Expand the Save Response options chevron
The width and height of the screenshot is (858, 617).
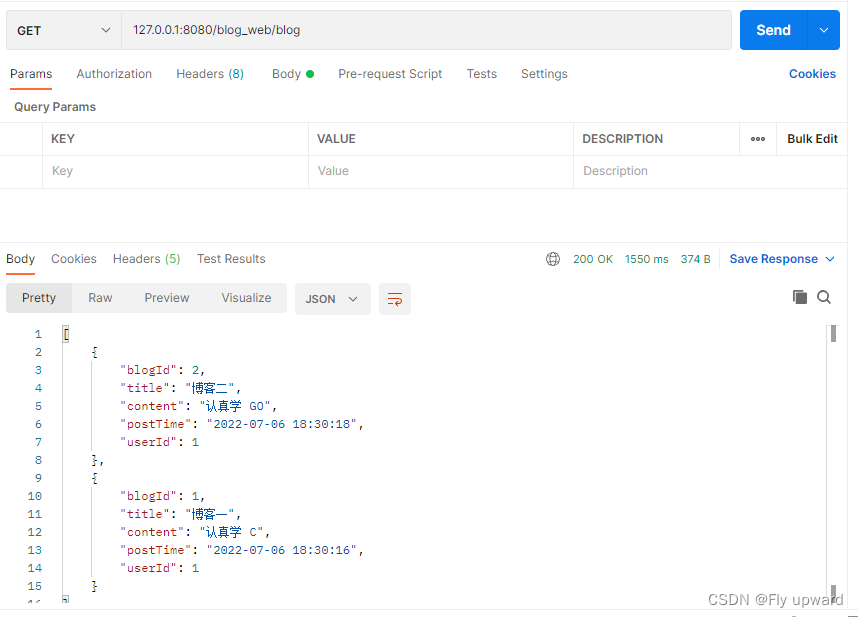point(832,258)
